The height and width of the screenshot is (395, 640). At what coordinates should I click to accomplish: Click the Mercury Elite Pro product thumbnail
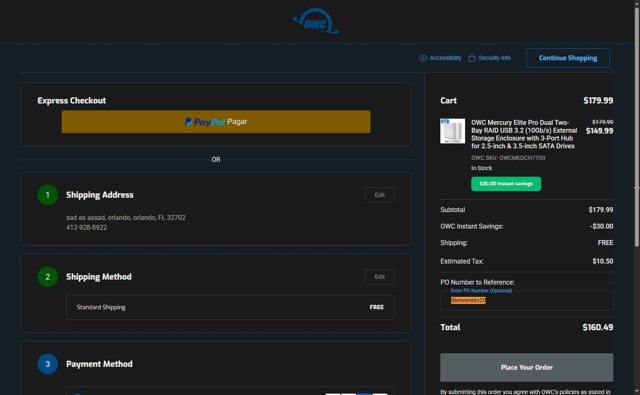[452, 131]
